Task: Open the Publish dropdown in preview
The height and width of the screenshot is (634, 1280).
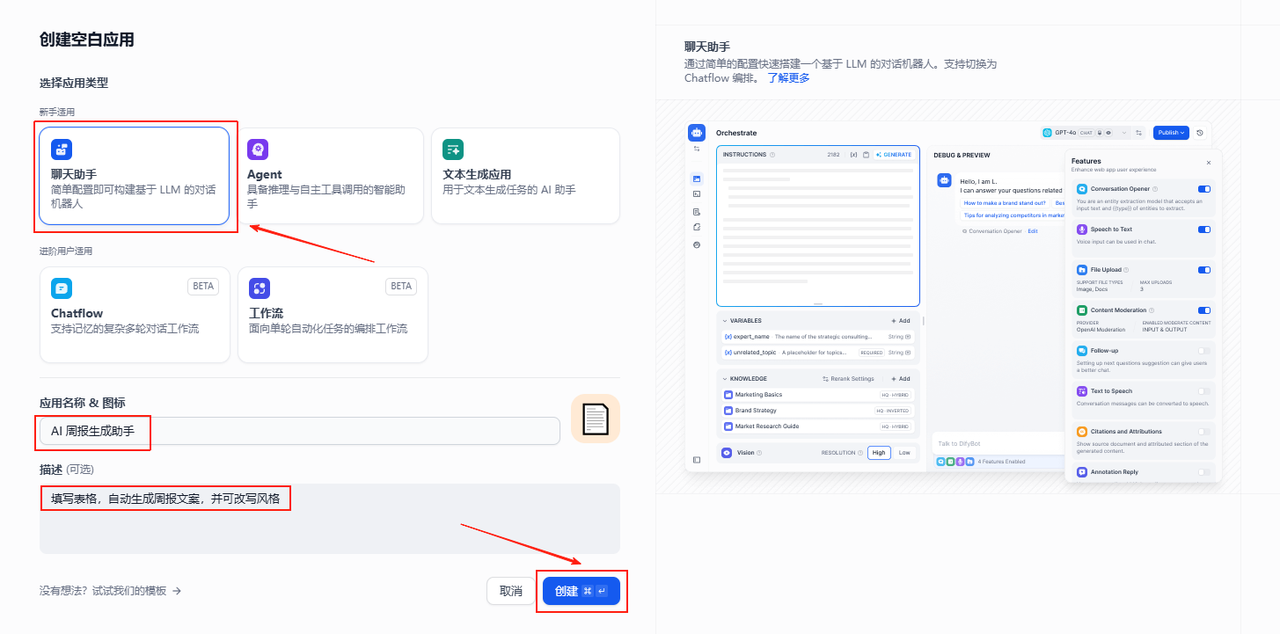Action: click(1169, 133)
